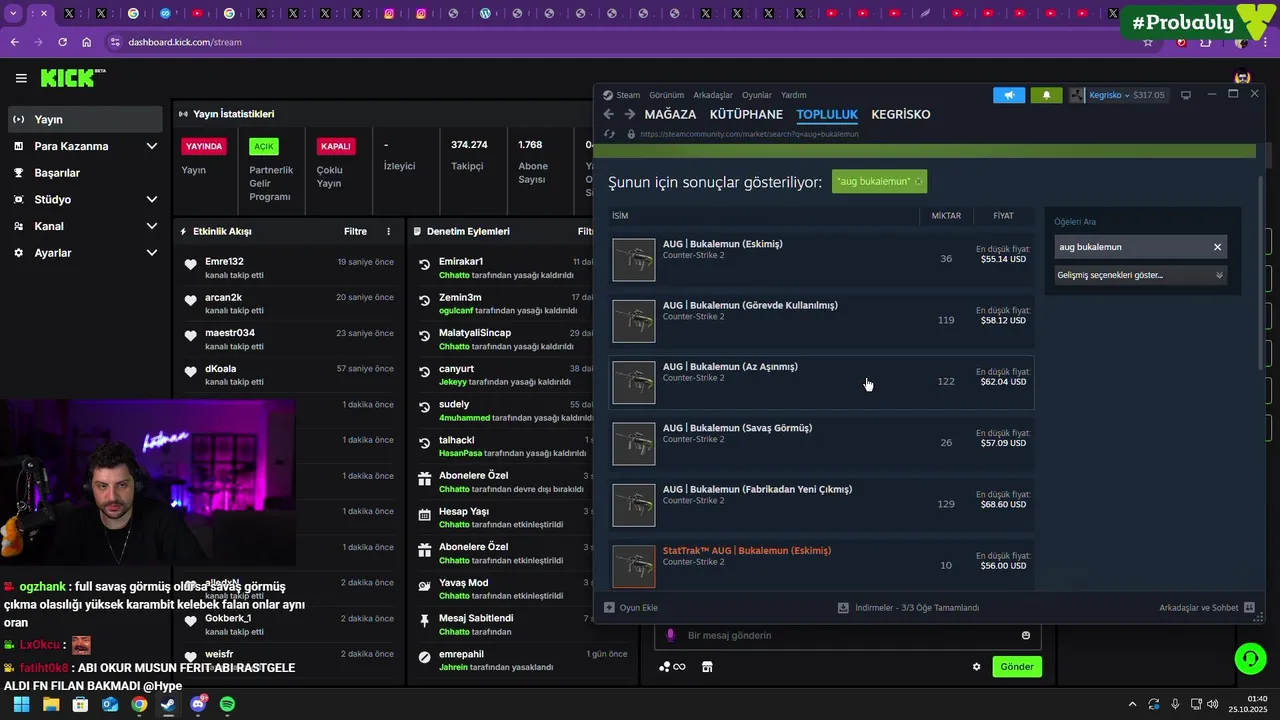The image size is (1280, 720).
Task: Sort results by FİYAT column
Action: 1003,216
